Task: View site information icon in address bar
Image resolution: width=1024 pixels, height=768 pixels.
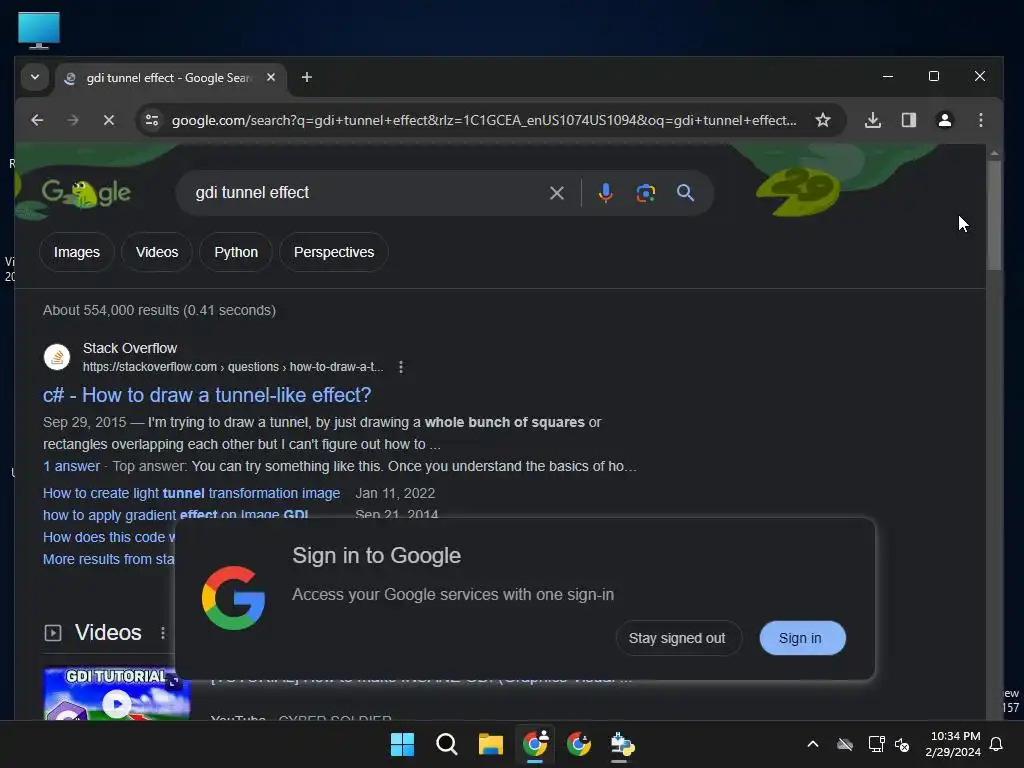Action: [152, 120]
